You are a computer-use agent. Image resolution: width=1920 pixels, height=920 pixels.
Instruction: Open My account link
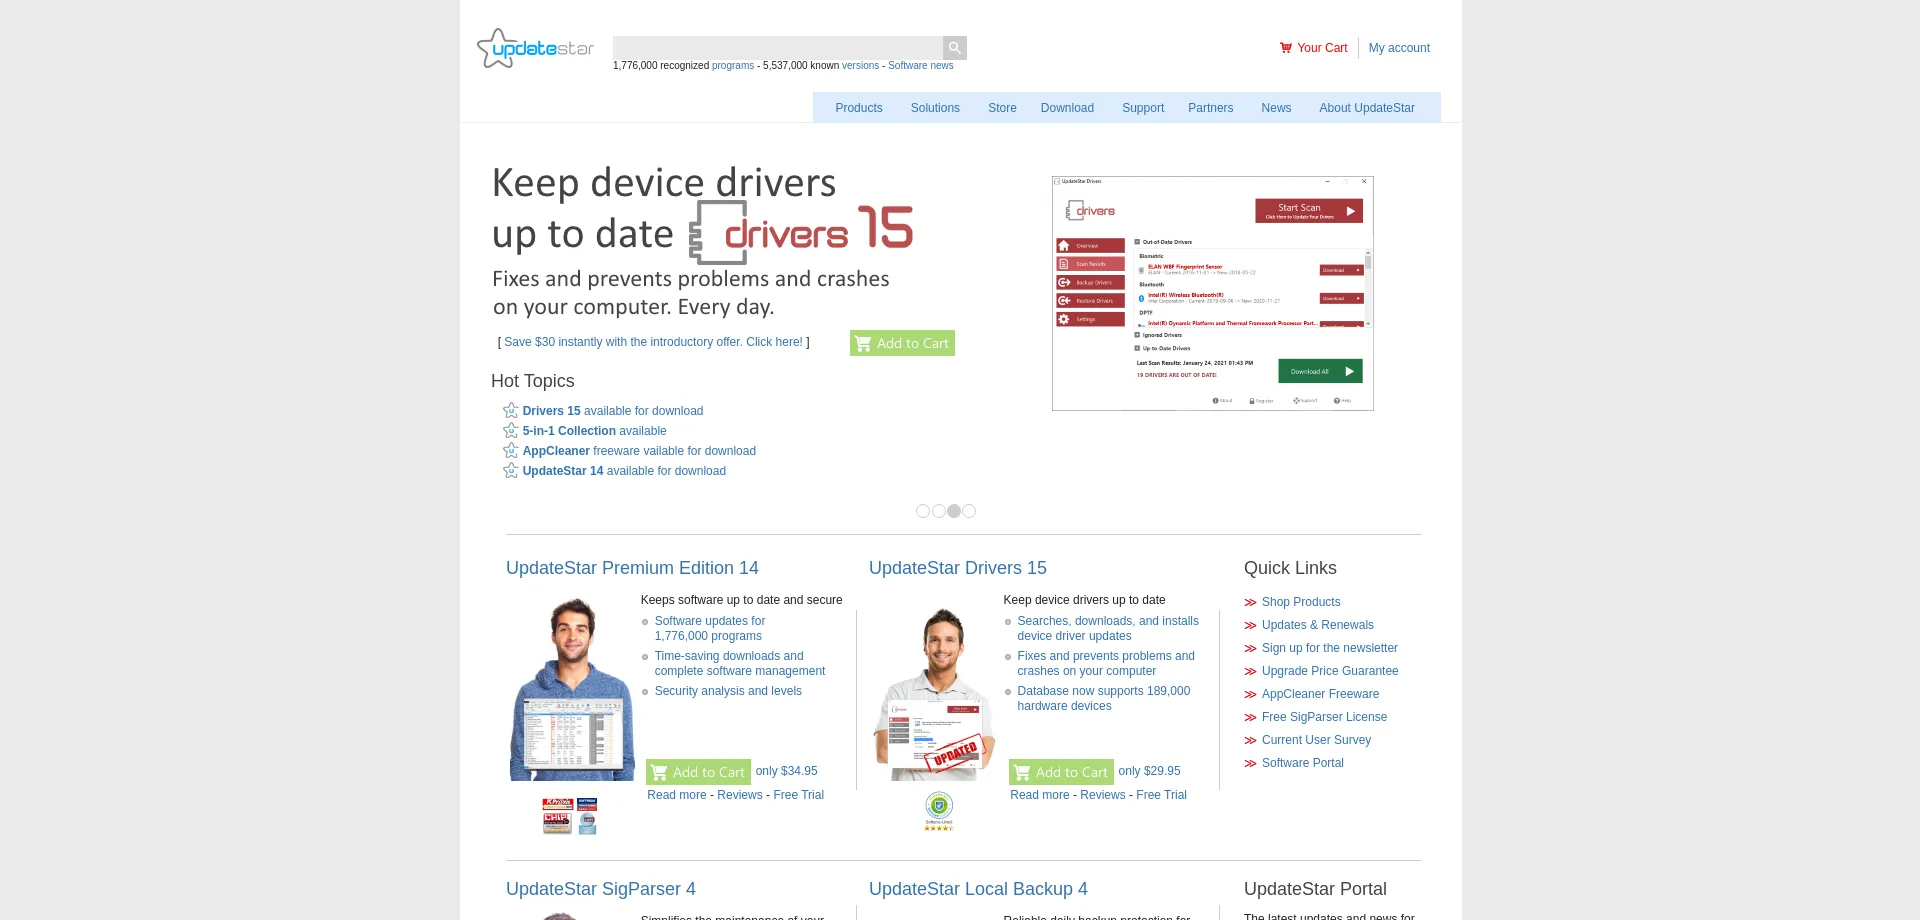(x=1399, y=48)
